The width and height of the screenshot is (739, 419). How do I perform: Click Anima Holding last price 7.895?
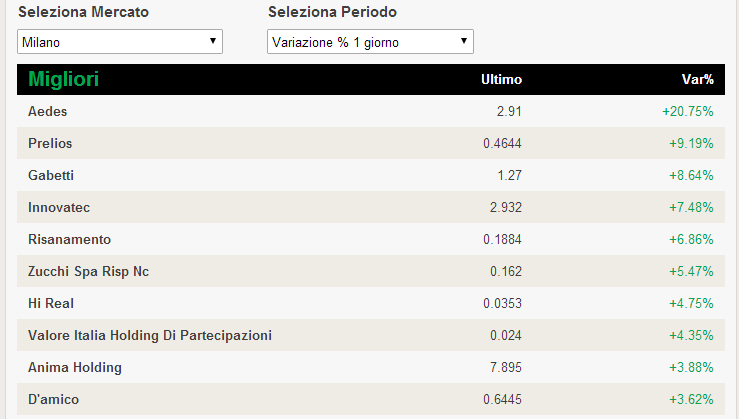[506, 368]
